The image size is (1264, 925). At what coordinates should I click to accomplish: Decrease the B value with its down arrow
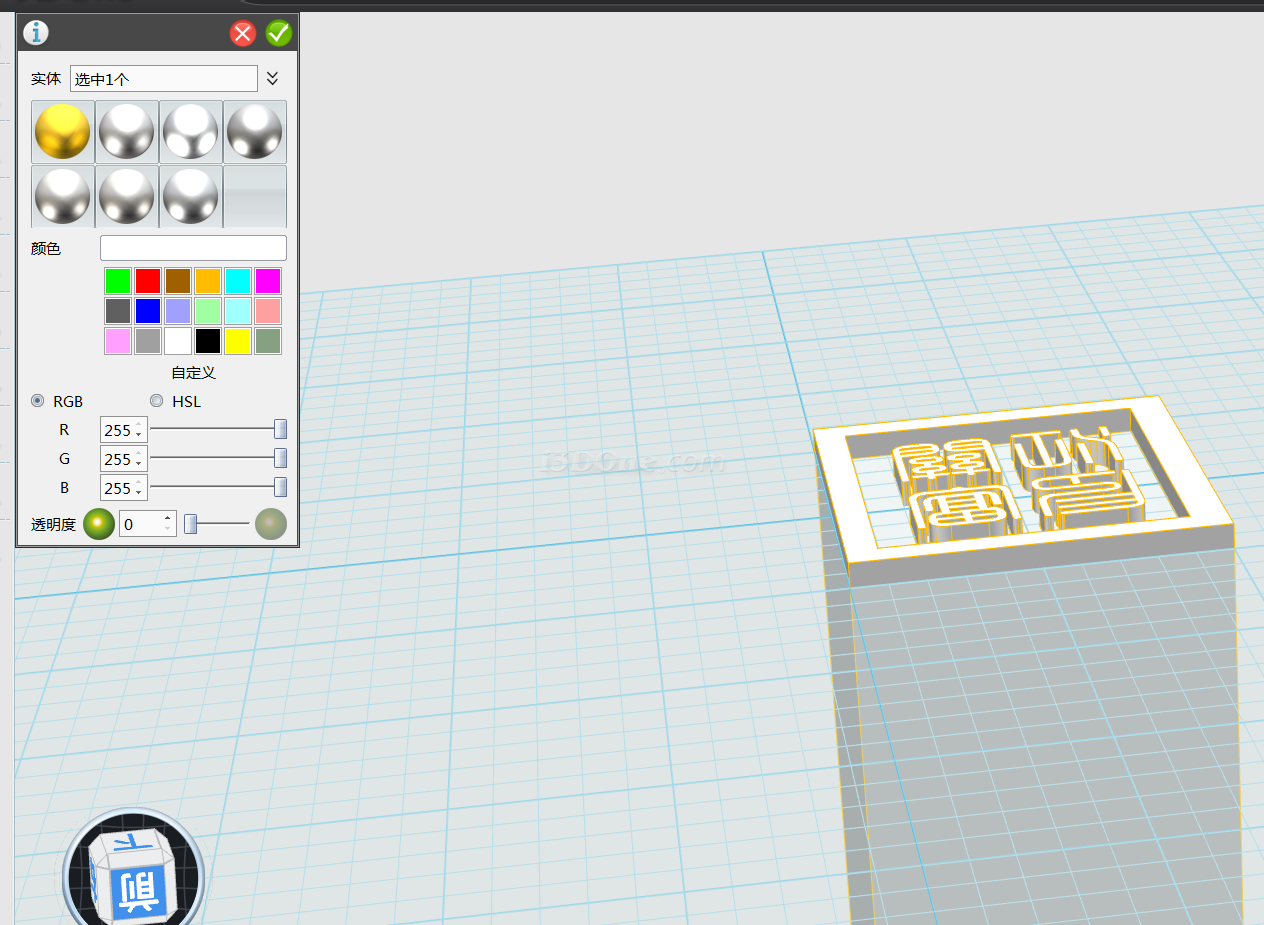pyautogui.click(x=139, y=492)
